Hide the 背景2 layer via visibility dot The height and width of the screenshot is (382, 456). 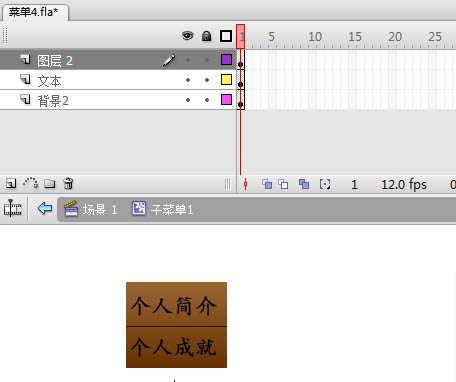click(x=188, y=100)
